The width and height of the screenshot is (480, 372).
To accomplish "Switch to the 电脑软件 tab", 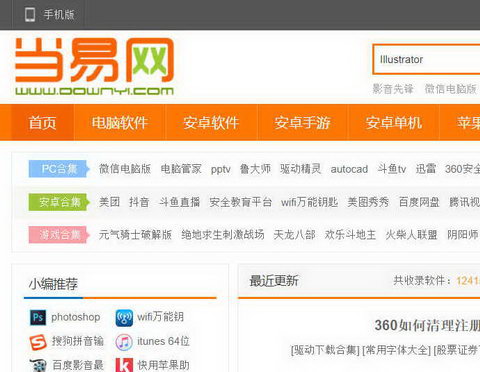I will pos(120,123).
